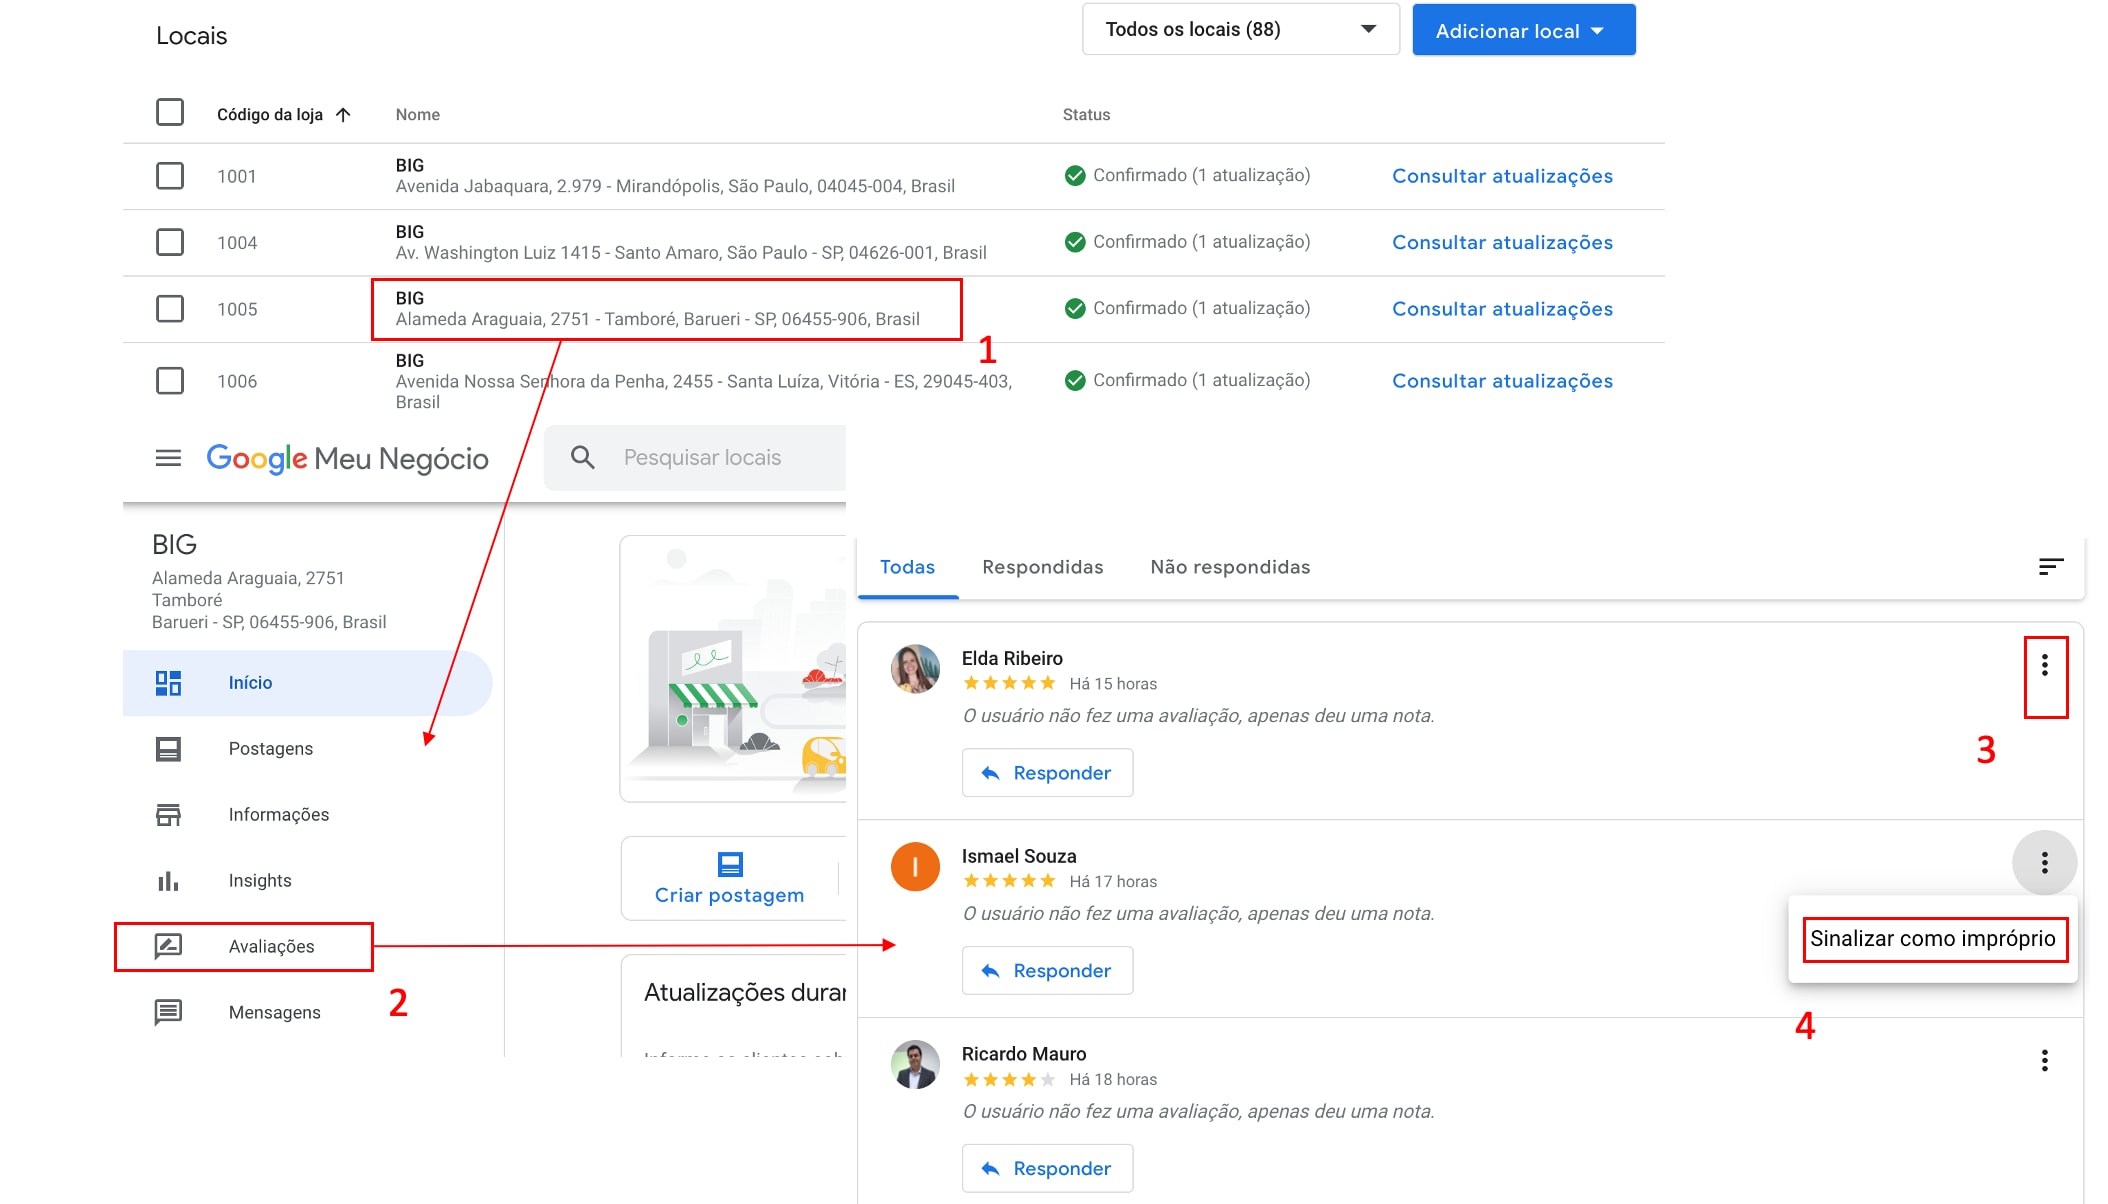Viewport: 2108px width, 1204px height.
Task: Click Ricardo Mauro's profile avatar
Action: [x=915, y=1065]
